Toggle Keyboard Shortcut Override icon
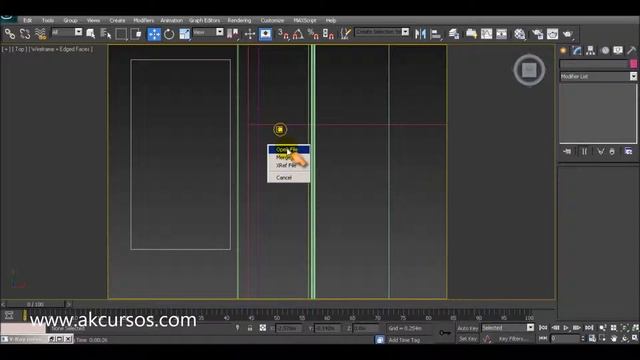640x360 pixels. point(265,34)
